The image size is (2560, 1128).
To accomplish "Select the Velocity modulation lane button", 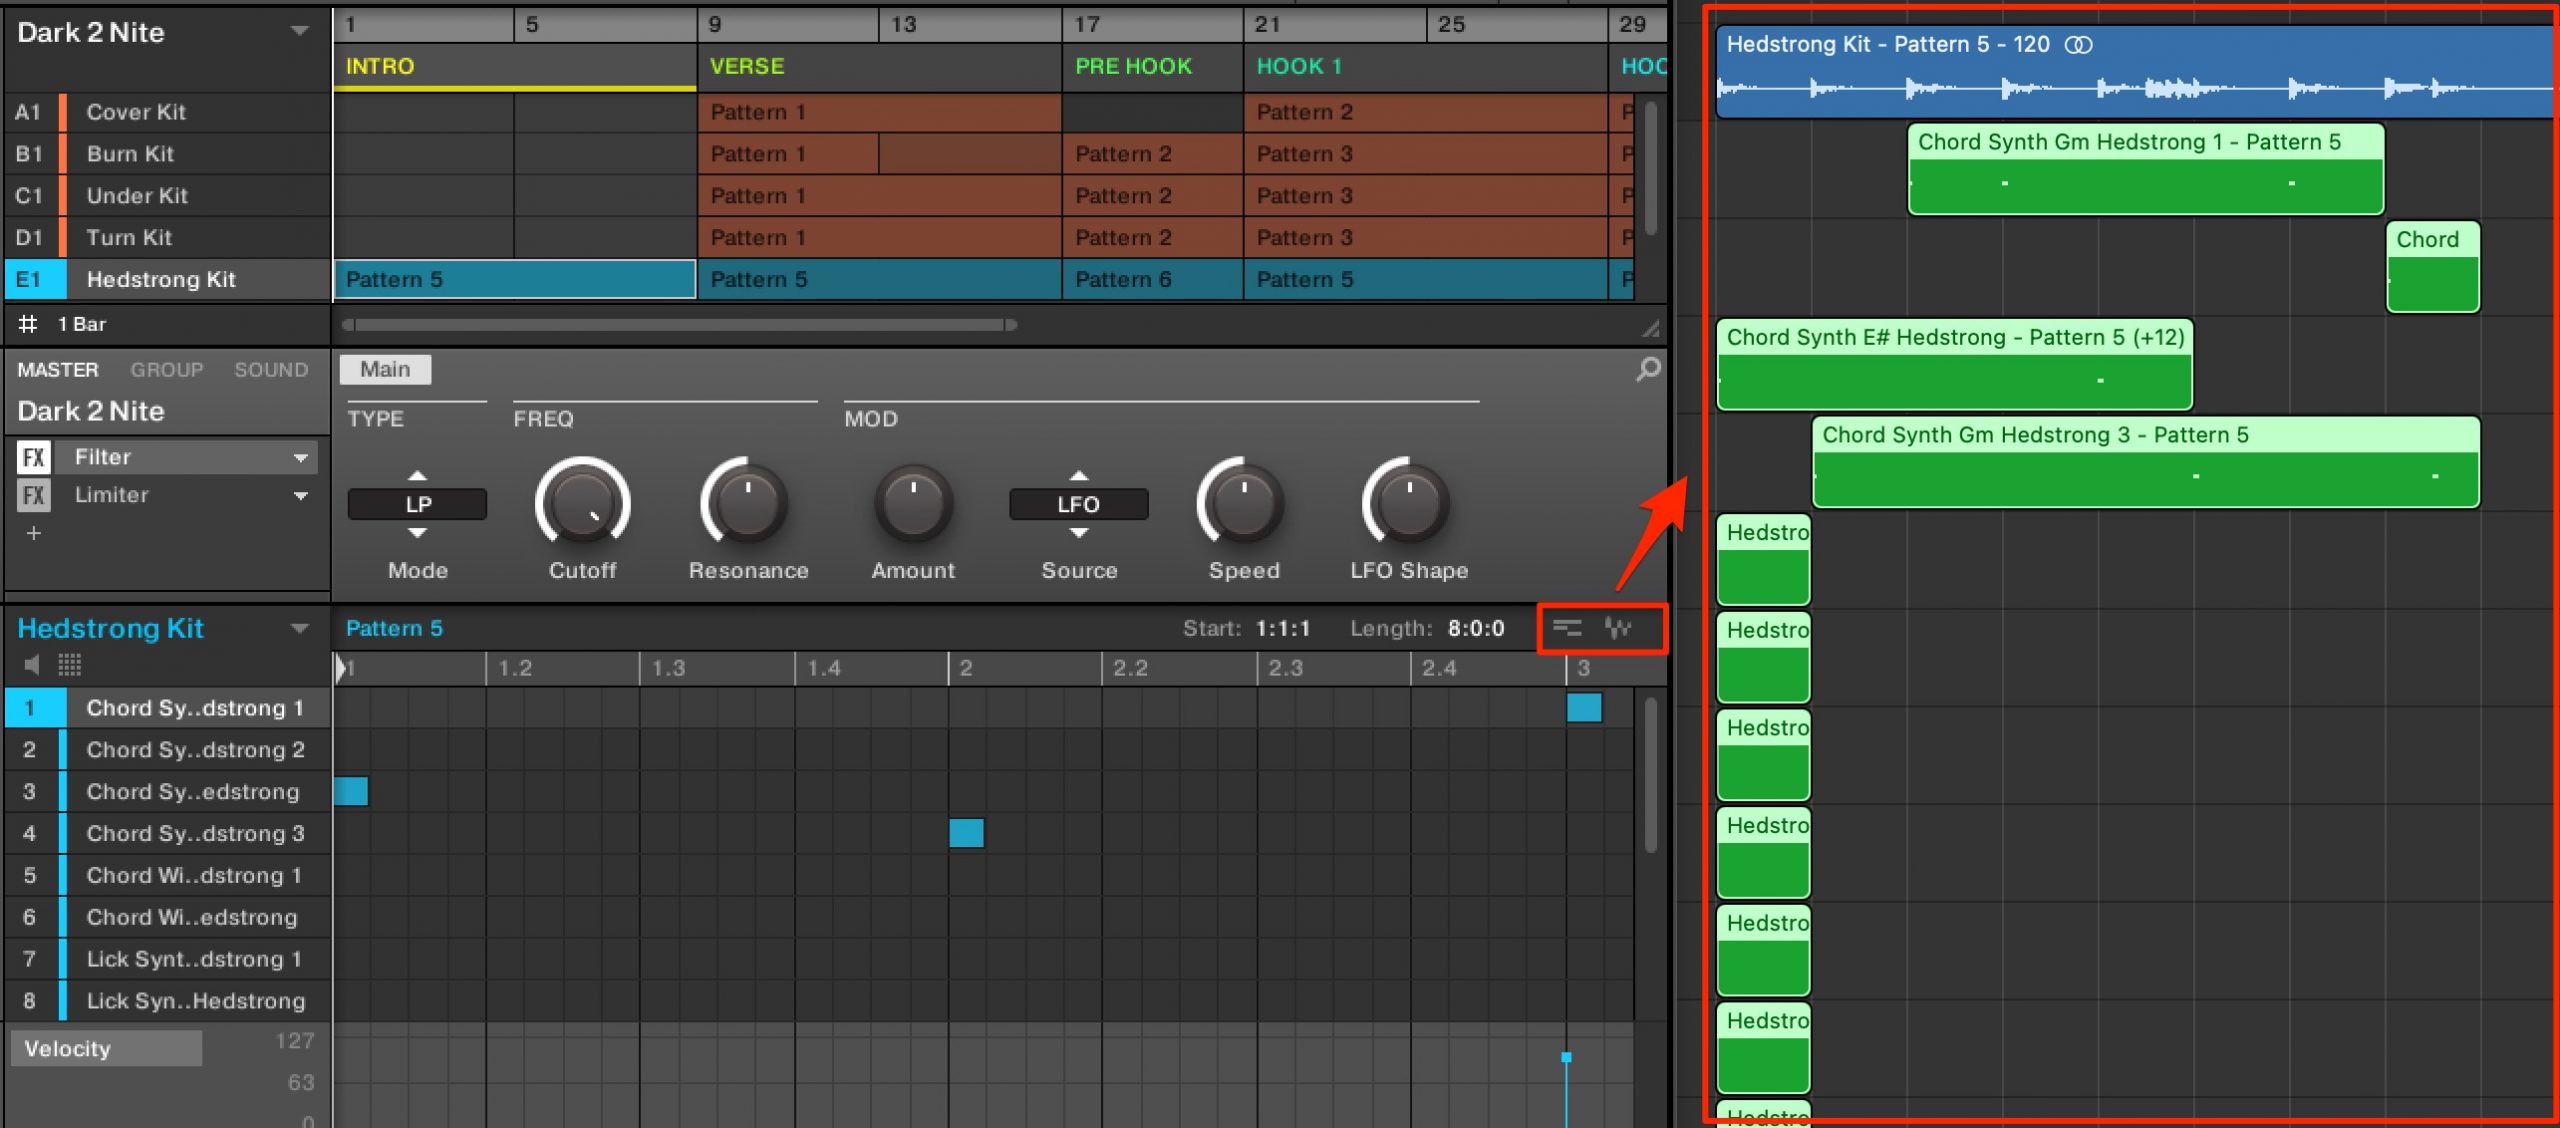I will coord(107,1048).
